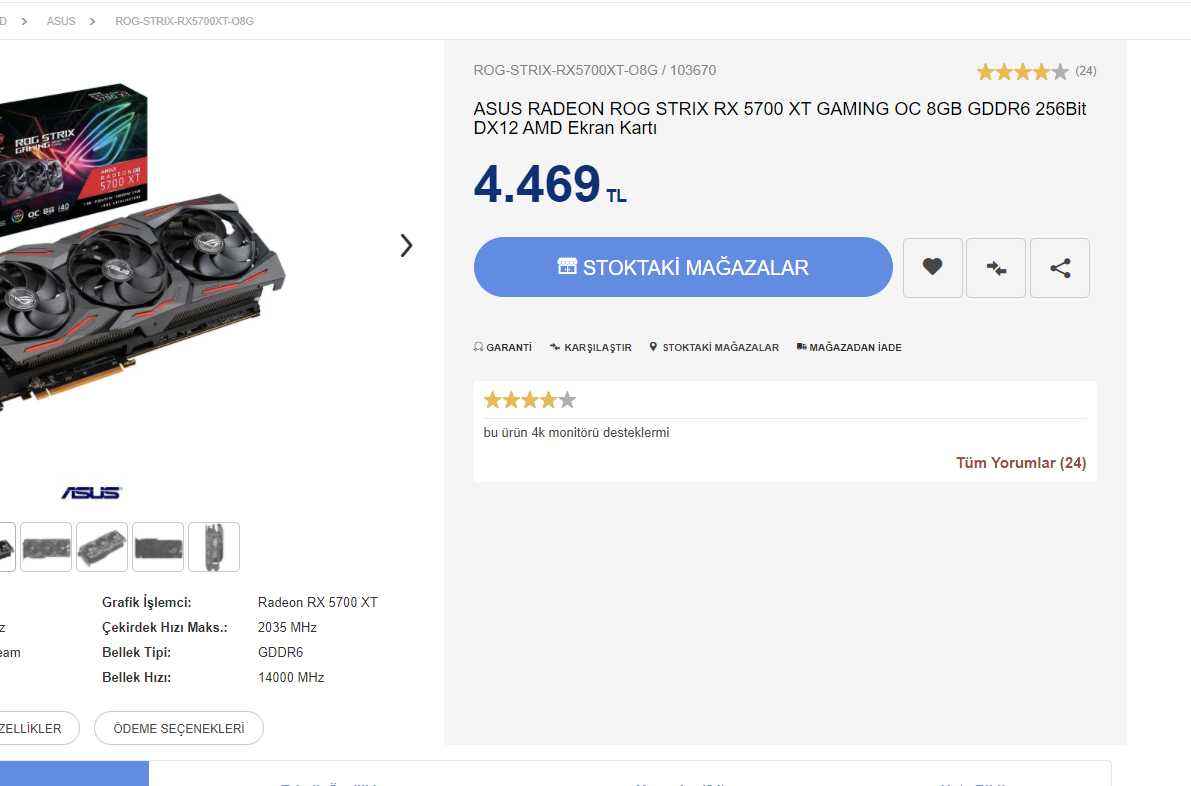Screen dimensions: 1191x786
Task: Click Stoktaki Mağazalar location pin link
Action: [x=714, y=347]
